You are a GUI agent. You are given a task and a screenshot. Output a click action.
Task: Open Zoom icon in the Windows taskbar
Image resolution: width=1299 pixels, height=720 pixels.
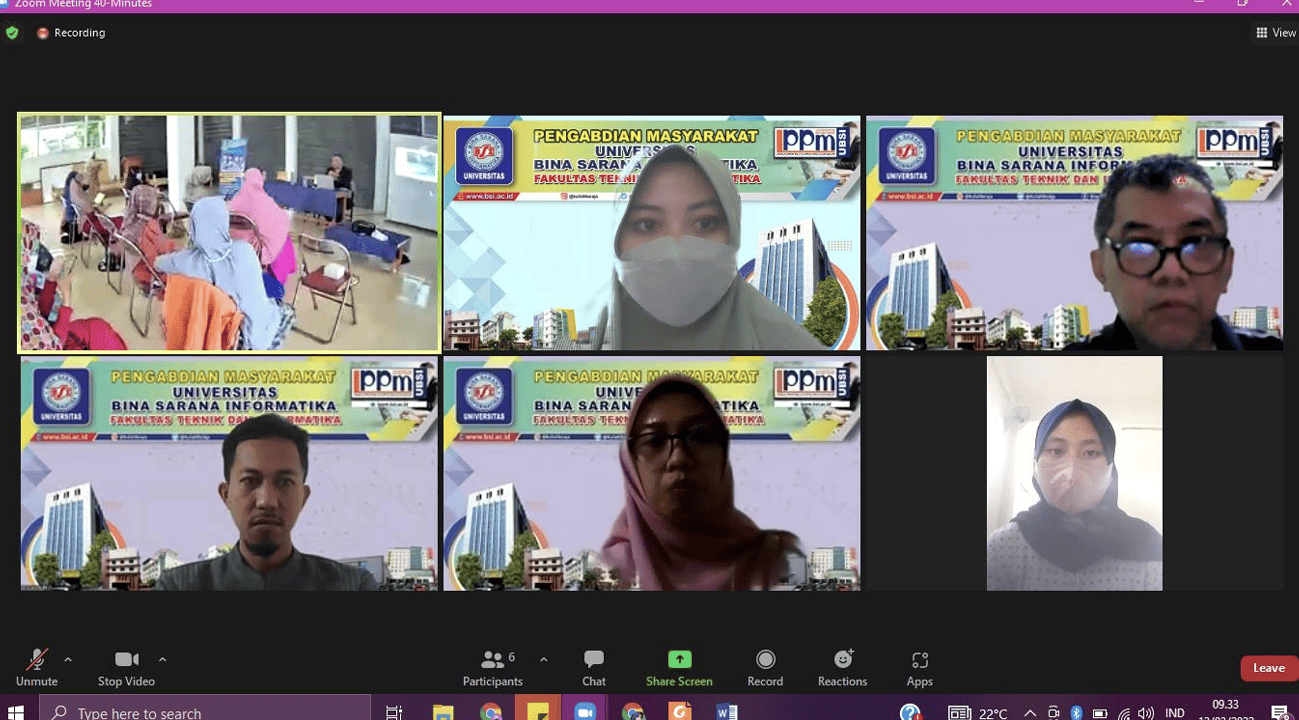(585, 712)
